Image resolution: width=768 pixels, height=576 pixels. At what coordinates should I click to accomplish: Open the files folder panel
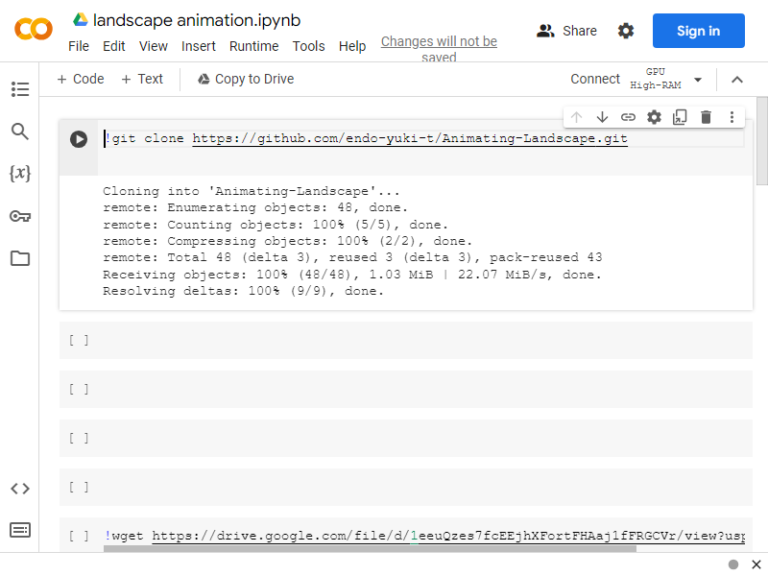(x=20, y=258)
